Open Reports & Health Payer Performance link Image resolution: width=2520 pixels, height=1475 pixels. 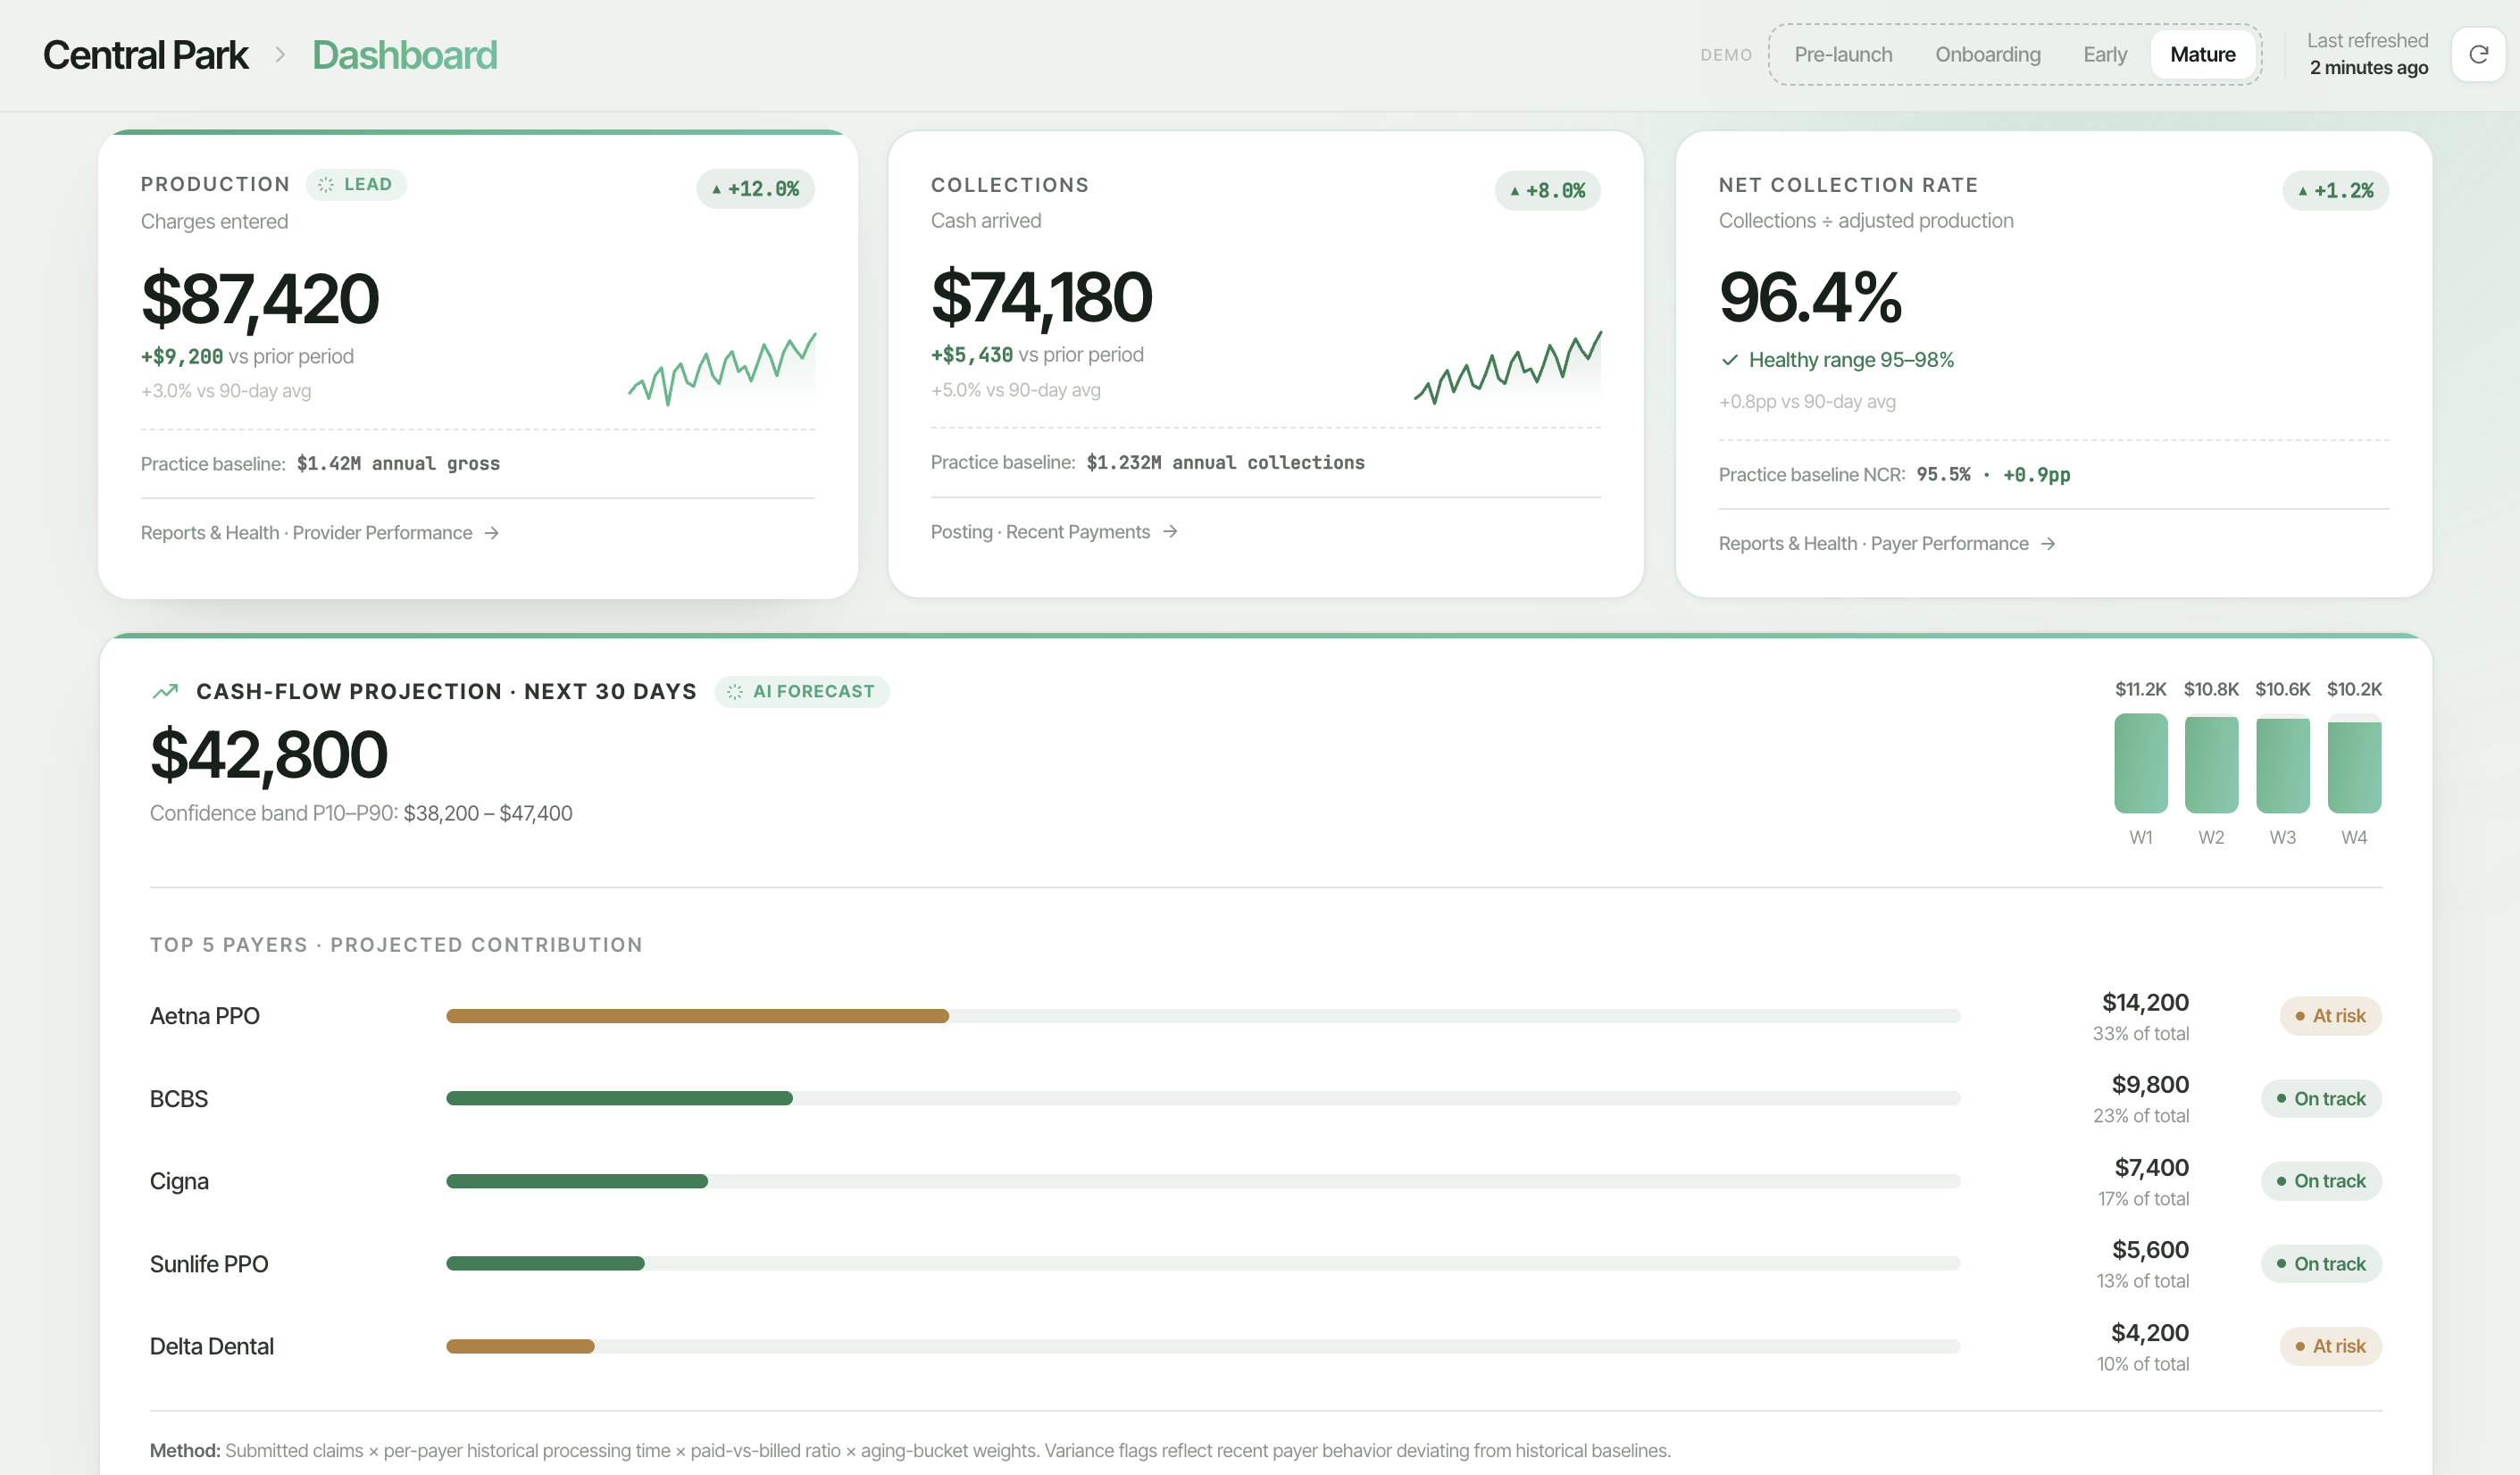(1887, 543)
